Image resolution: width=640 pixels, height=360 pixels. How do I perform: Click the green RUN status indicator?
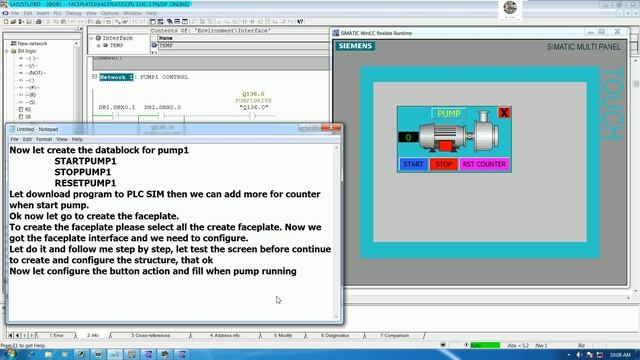point(485,345)
